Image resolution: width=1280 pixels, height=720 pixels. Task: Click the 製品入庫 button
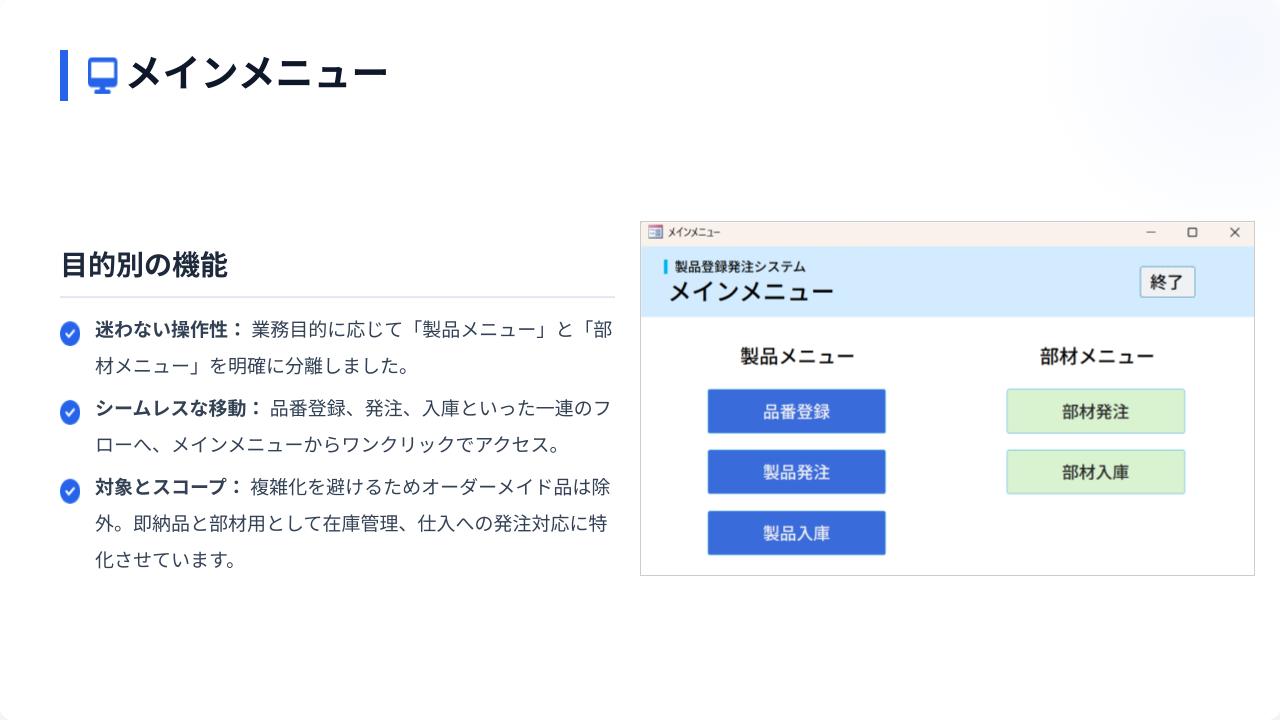[796, 533]
